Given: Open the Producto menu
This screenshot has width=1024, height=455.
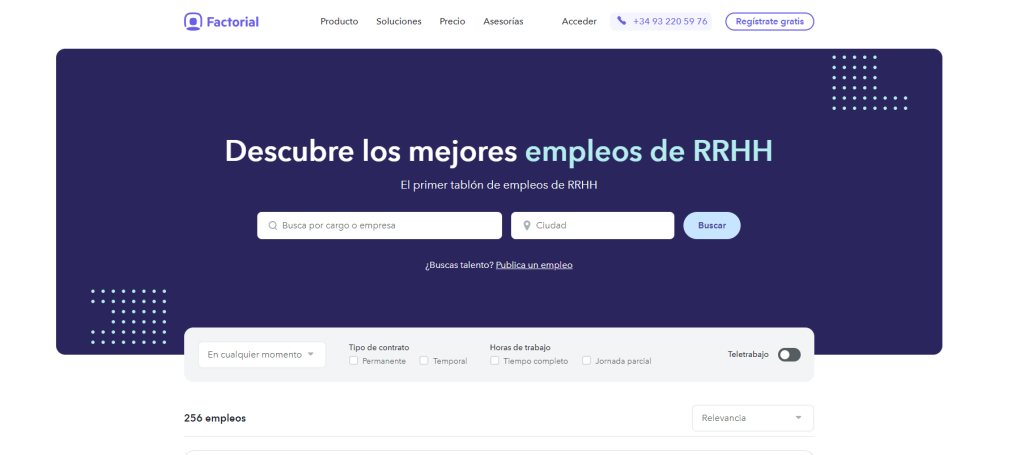Looking at the screenshot, I should coord(339,21).
